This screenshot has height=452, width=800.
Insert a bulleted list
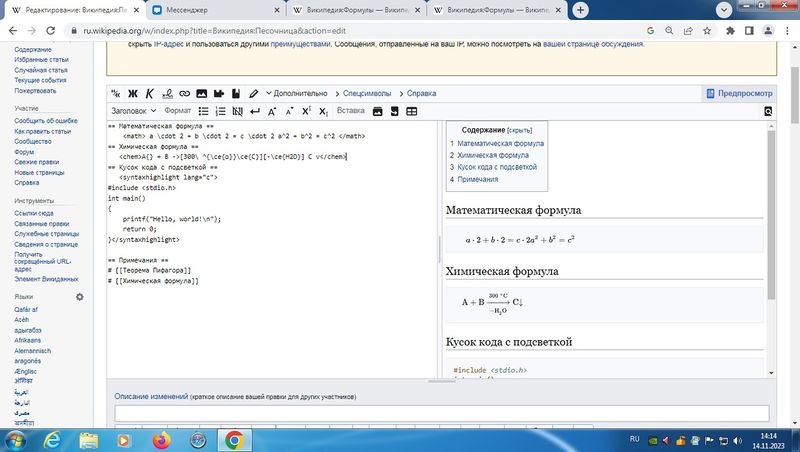point(204,111)
